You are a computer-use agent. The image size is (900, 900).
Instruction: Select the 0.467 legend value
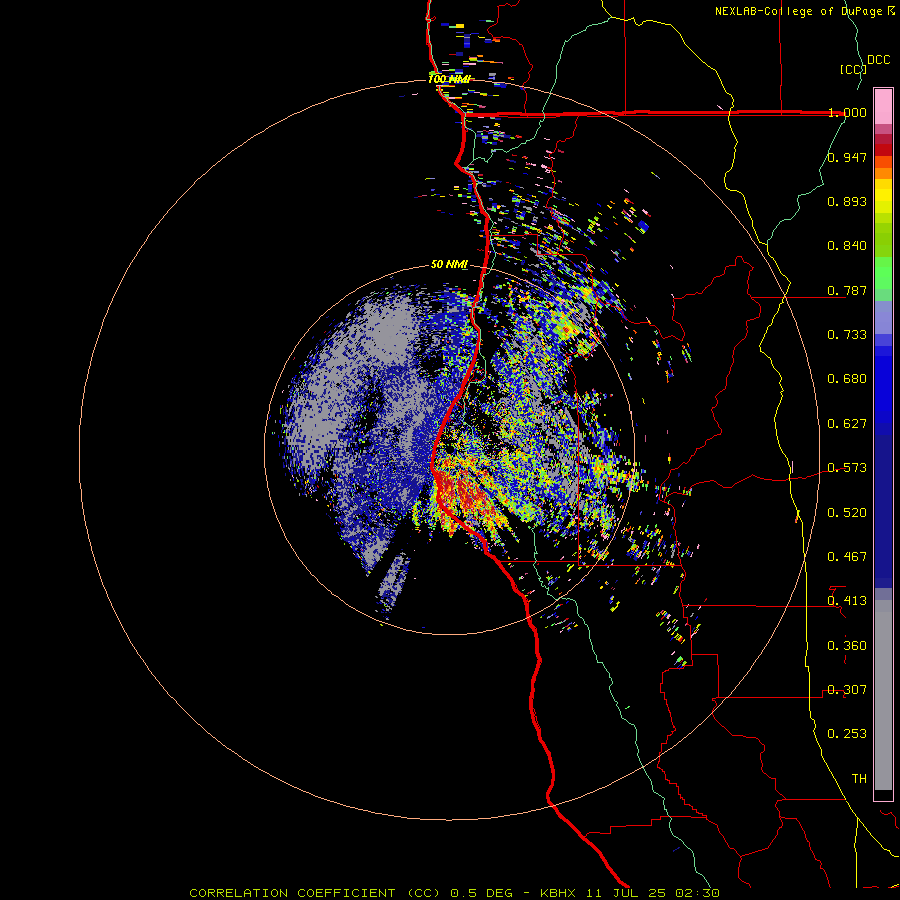tap(847, 557)
